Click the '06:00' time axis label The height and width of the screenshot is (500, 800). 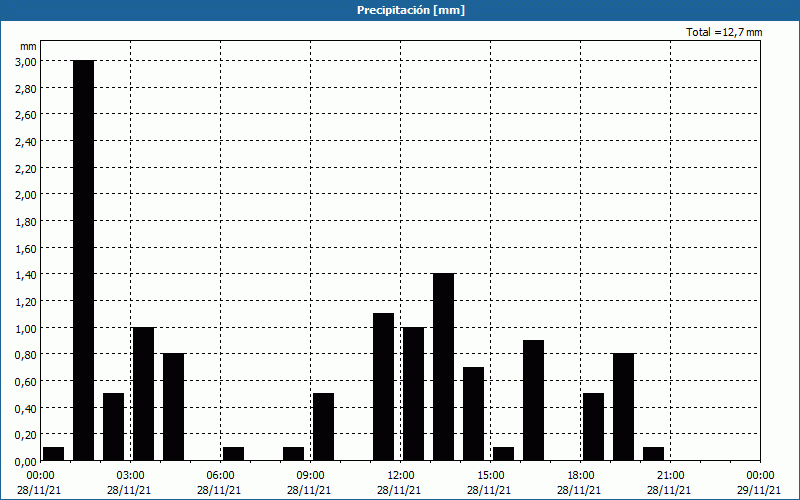point(220,476)
